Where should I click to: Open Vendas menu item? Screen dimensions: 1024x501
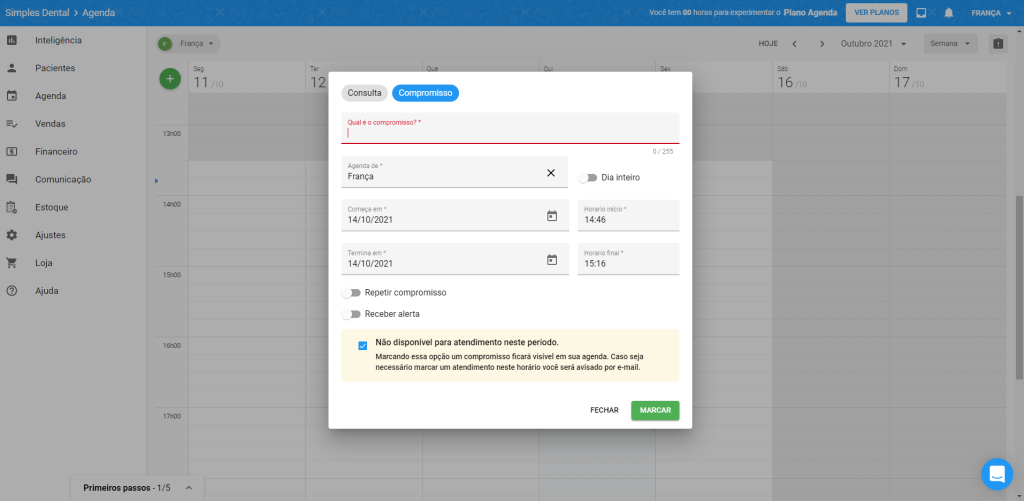tap(50, 124)
